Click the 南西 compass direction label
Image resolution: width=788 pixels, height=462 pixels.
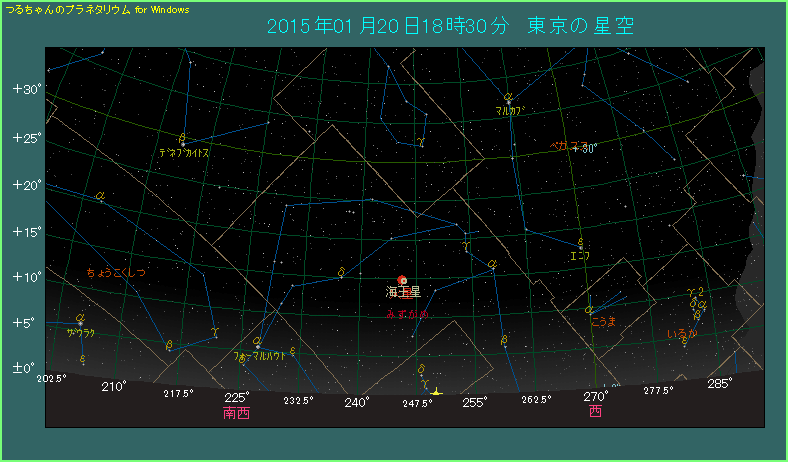click(x=236, y=412)
